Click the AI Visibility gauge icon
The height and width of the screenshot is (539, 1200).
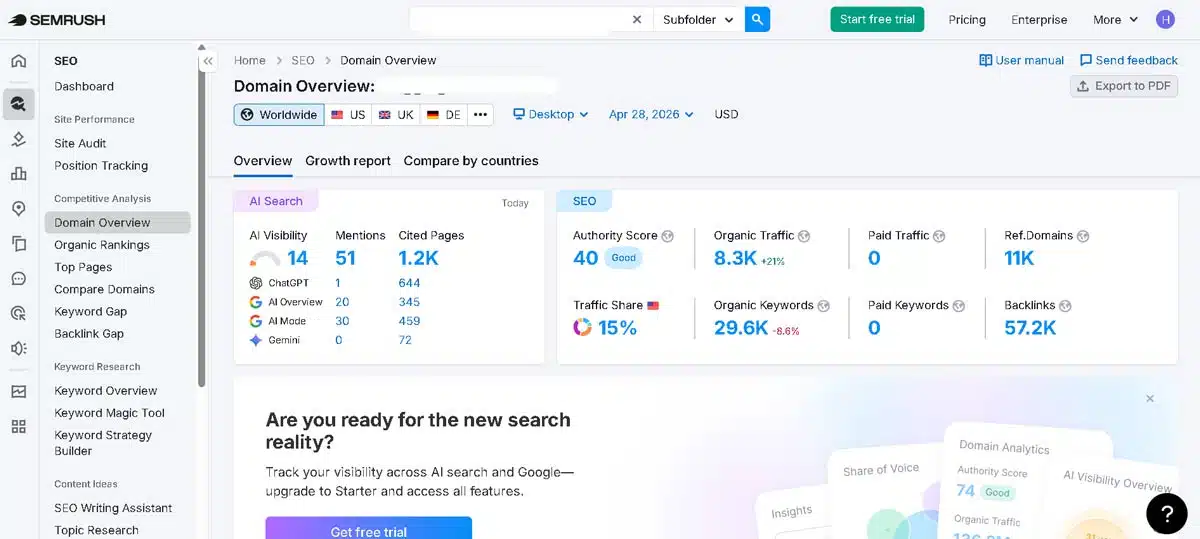click(x=264, y=260)
